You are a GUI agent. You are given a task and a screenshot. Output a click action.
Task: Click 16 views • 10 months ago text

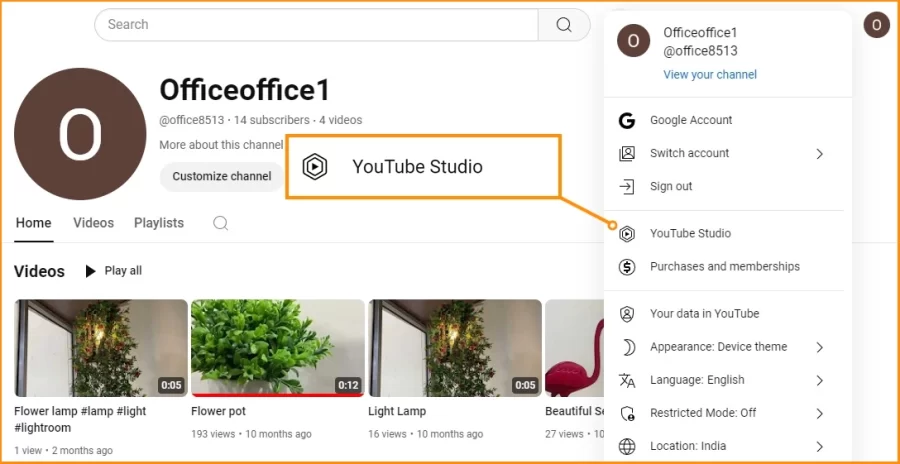pyautogui.click(x=425, y=434)
